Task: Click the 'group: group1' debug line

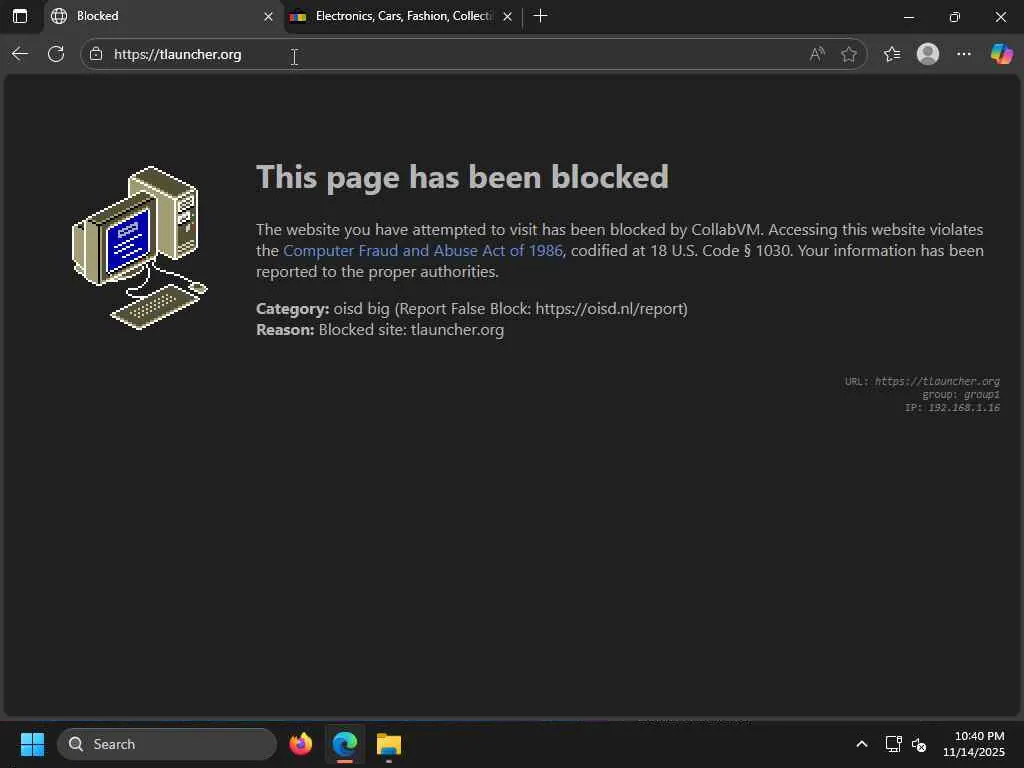Action: coord(961,394)
